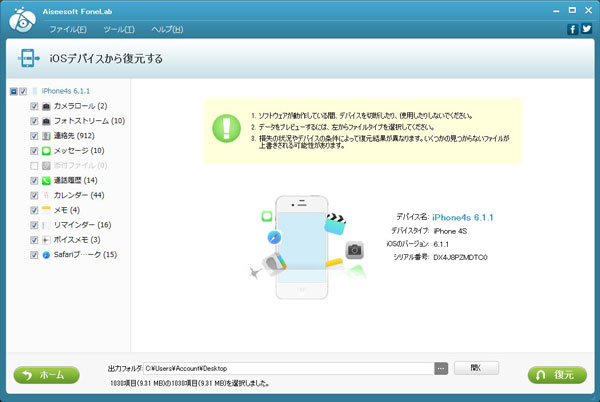Click the Safari bookmarks compass icon
Image resolution: width=600 pixels, height=402 pixels.
pos(46,255)
